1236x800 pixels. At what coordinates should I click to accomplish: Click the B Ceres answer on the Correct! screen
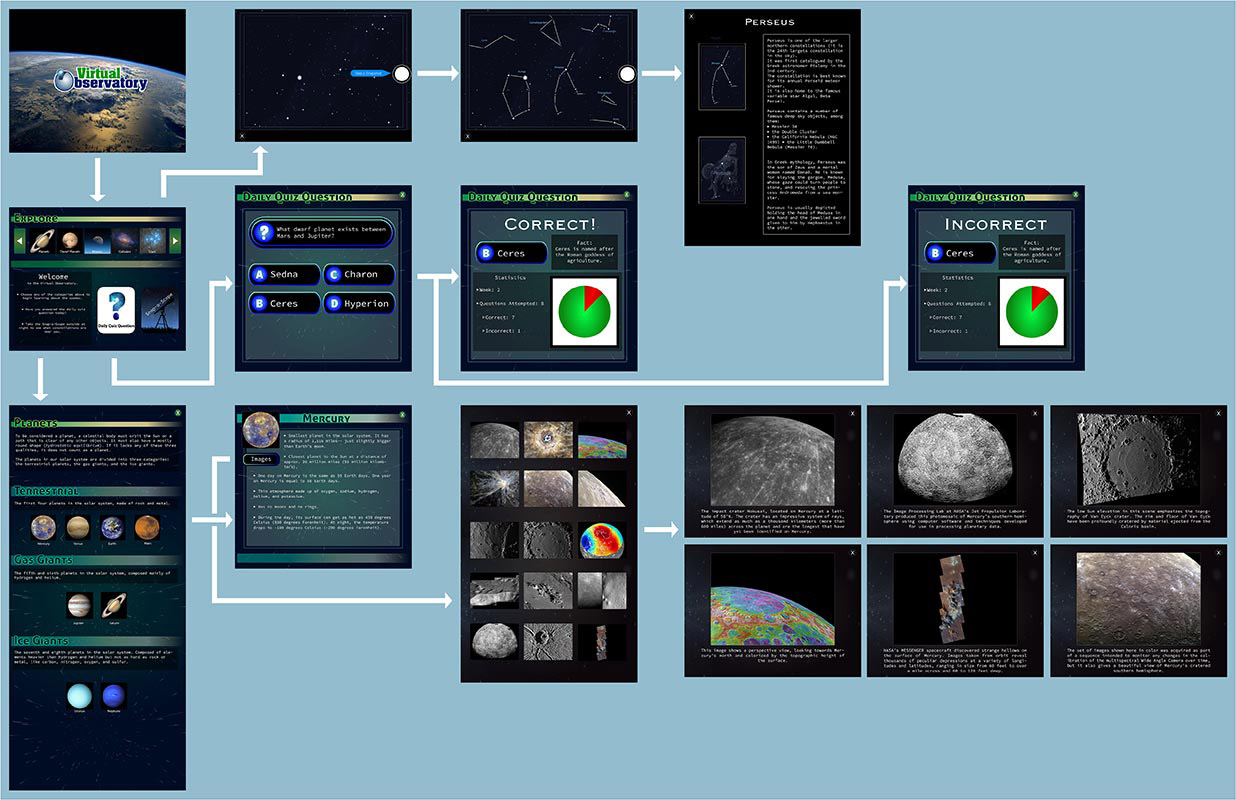tap(510, 253)
